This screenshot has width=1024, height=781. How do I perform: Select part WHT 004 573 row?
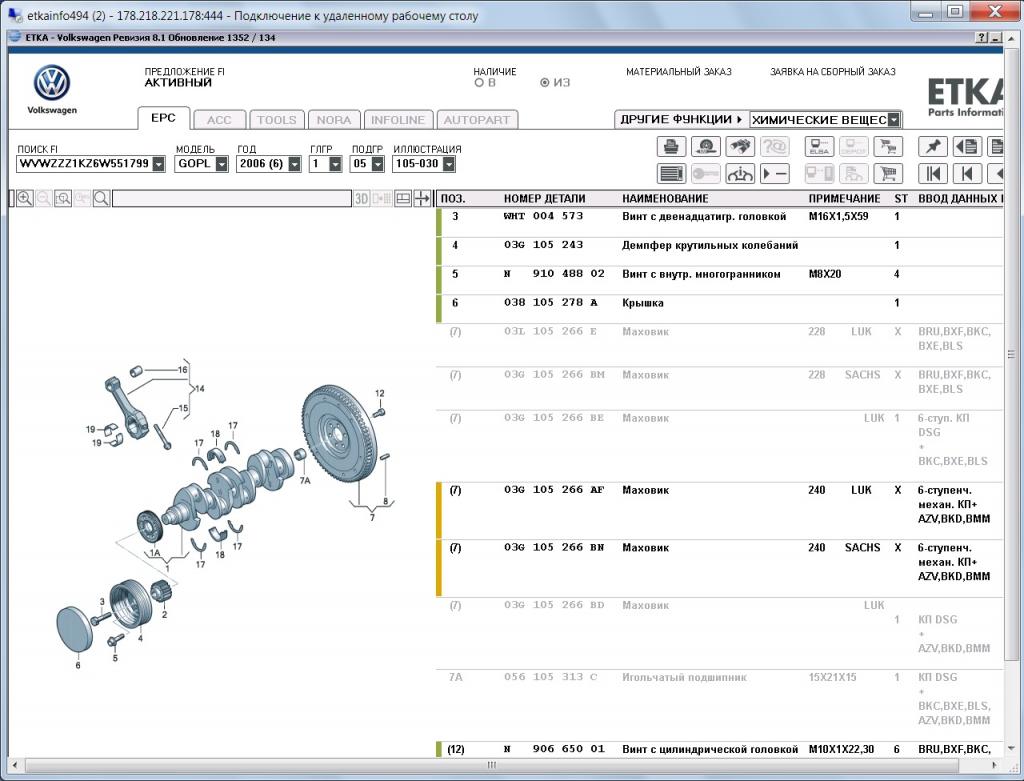(x=720, y=222)
